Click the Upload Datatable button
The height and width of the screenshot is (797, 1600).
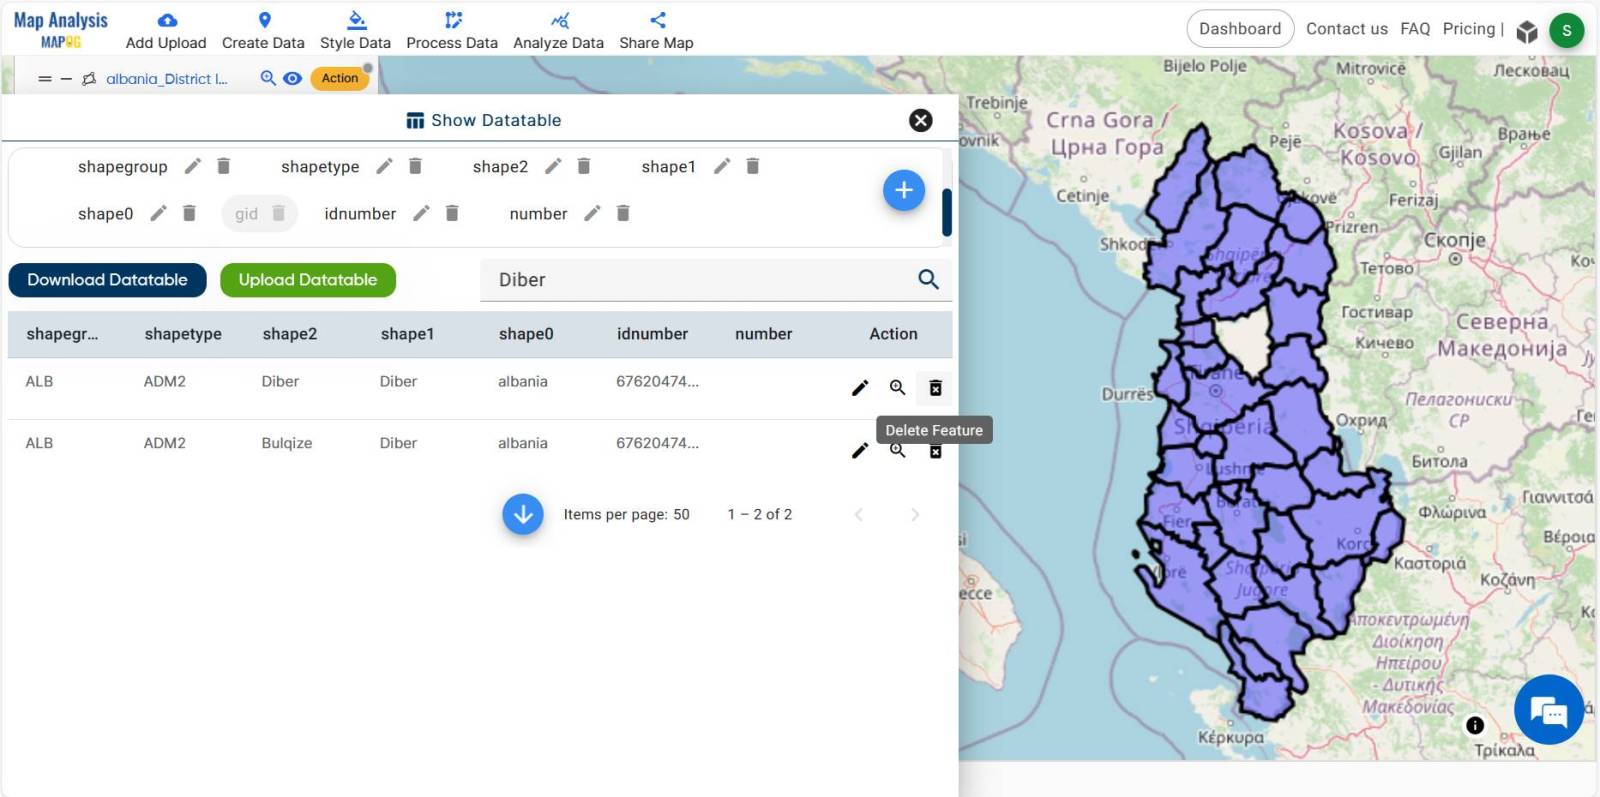[x=307, y=280]
